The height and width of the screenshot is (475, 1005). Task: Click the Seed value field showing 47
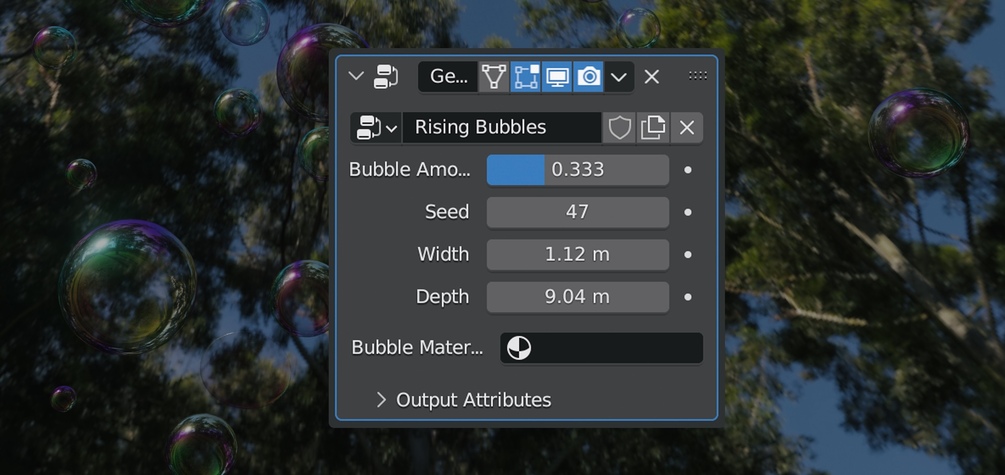pos(577,212)
